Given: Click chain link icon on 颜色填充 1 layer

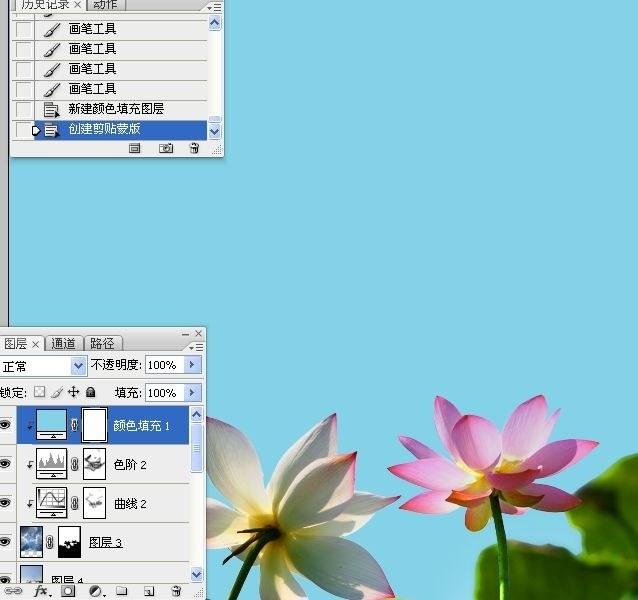Looking at the screenshot, I should pos(74,425).
